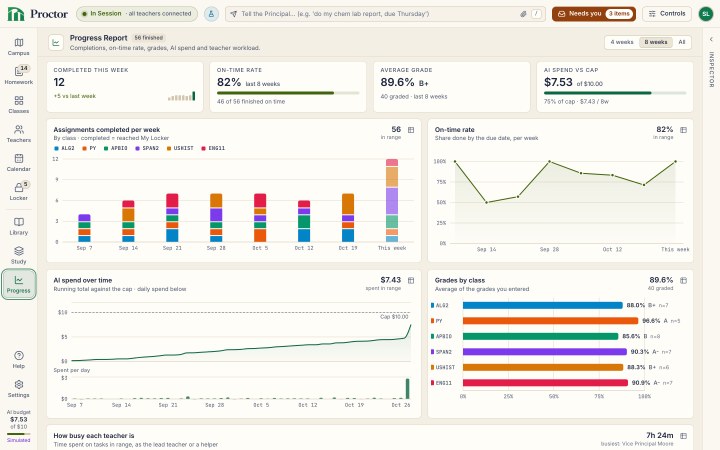This screenshot has width=720, height=450.
Task: Open table view for AI spend chart
Action: (411, 280)
